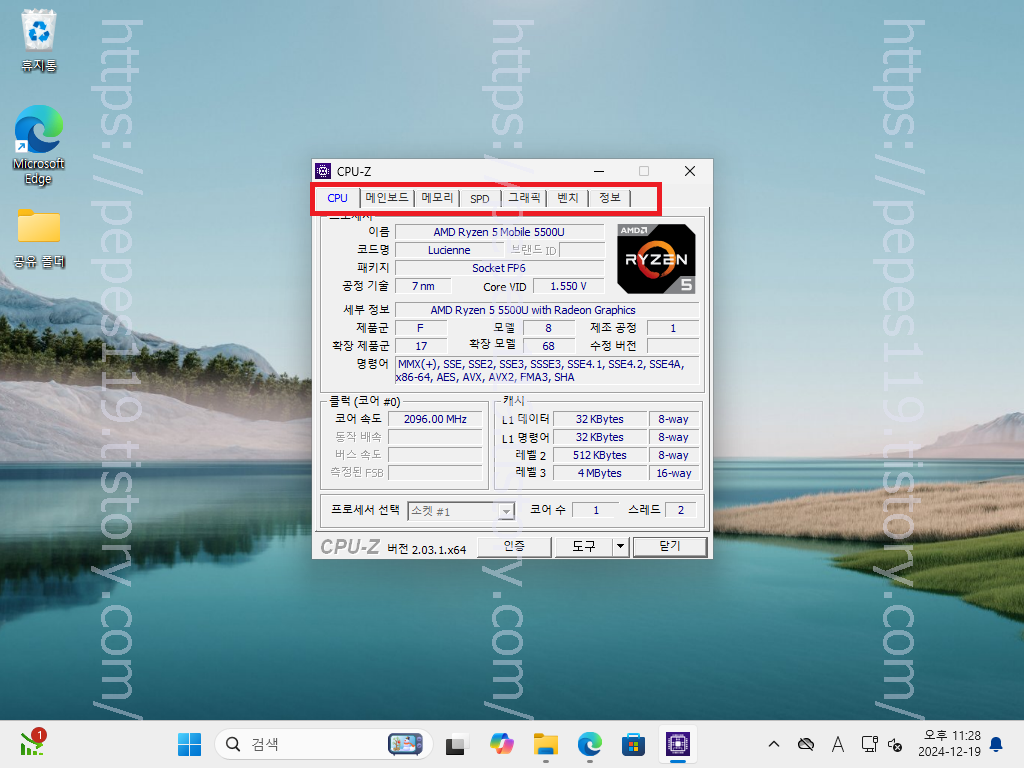Click the CPU-Z title bar app icon
This screenshot has height=768, width=1024.
[323, 171]
